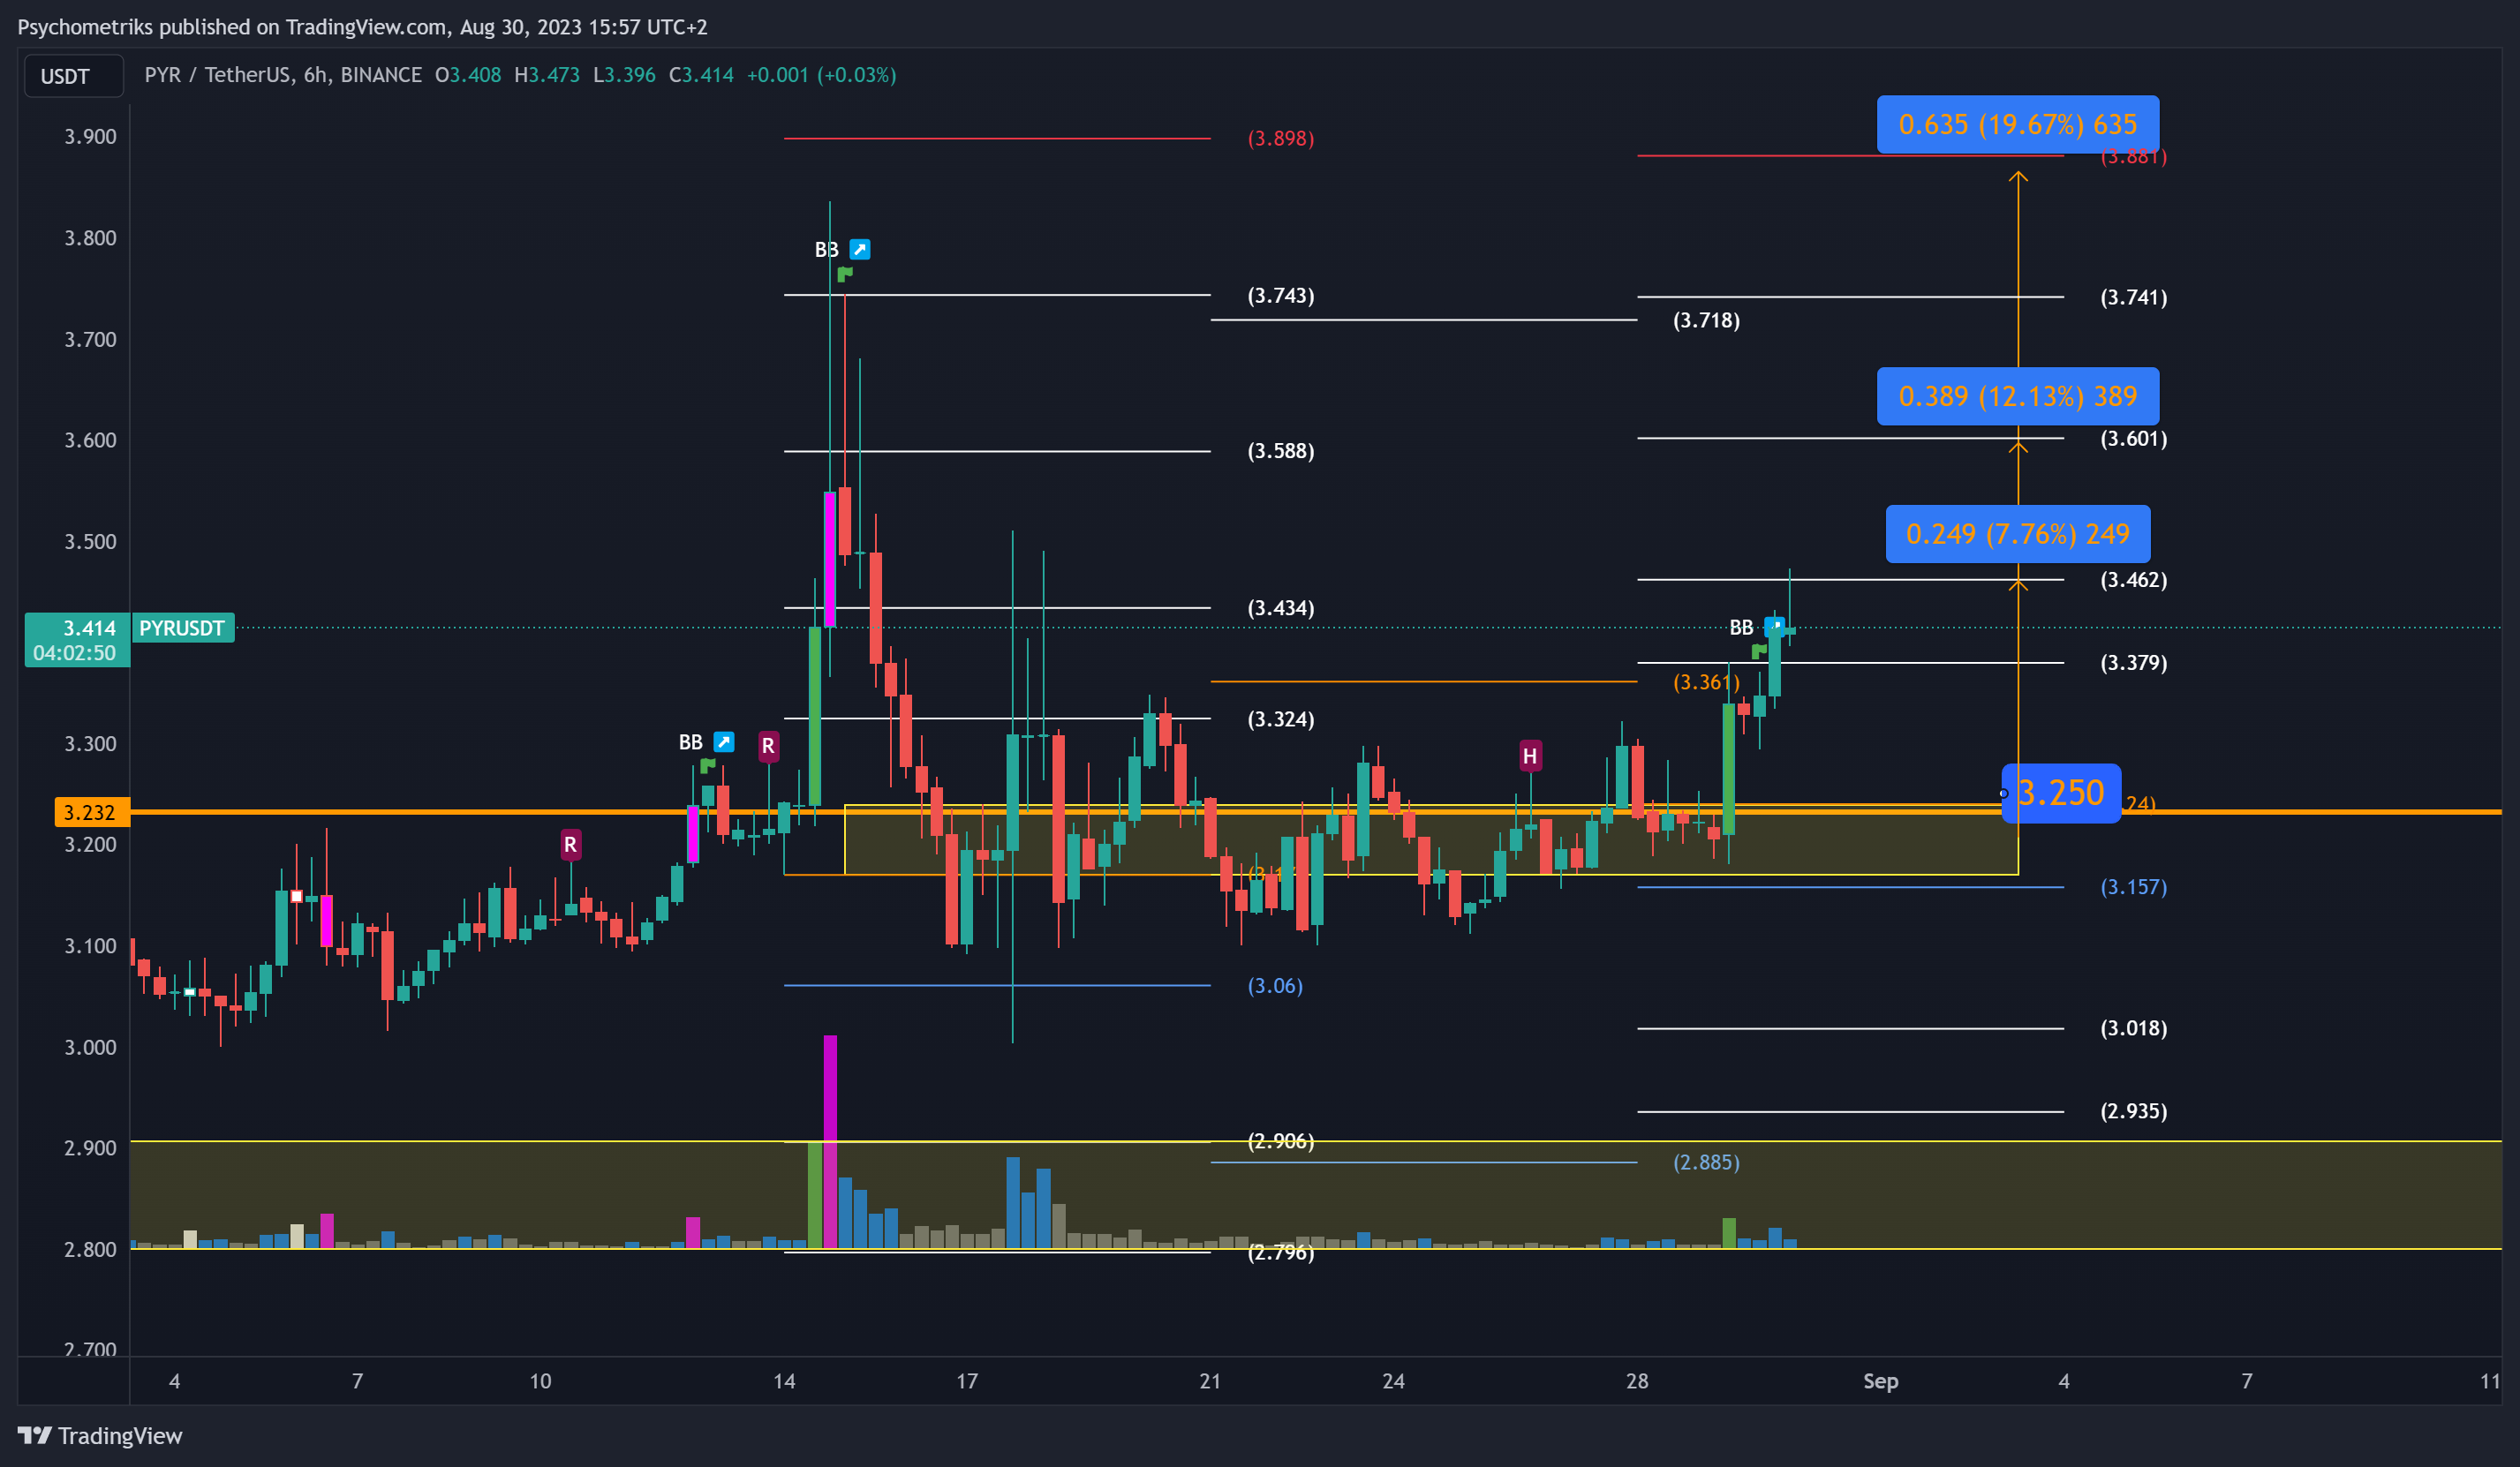This screenshot has height=1467, width=2520.
Task: Click the 14 date on the time axis
Action: click(x=784, y=1381)
